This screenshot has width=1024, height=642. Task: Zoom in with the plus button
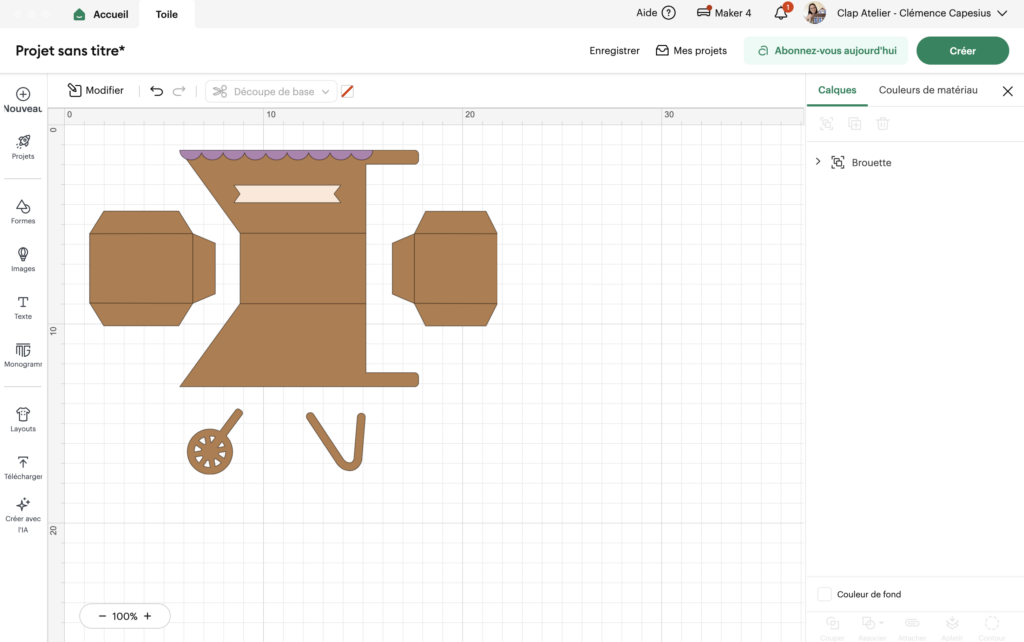tap(148, 616)
